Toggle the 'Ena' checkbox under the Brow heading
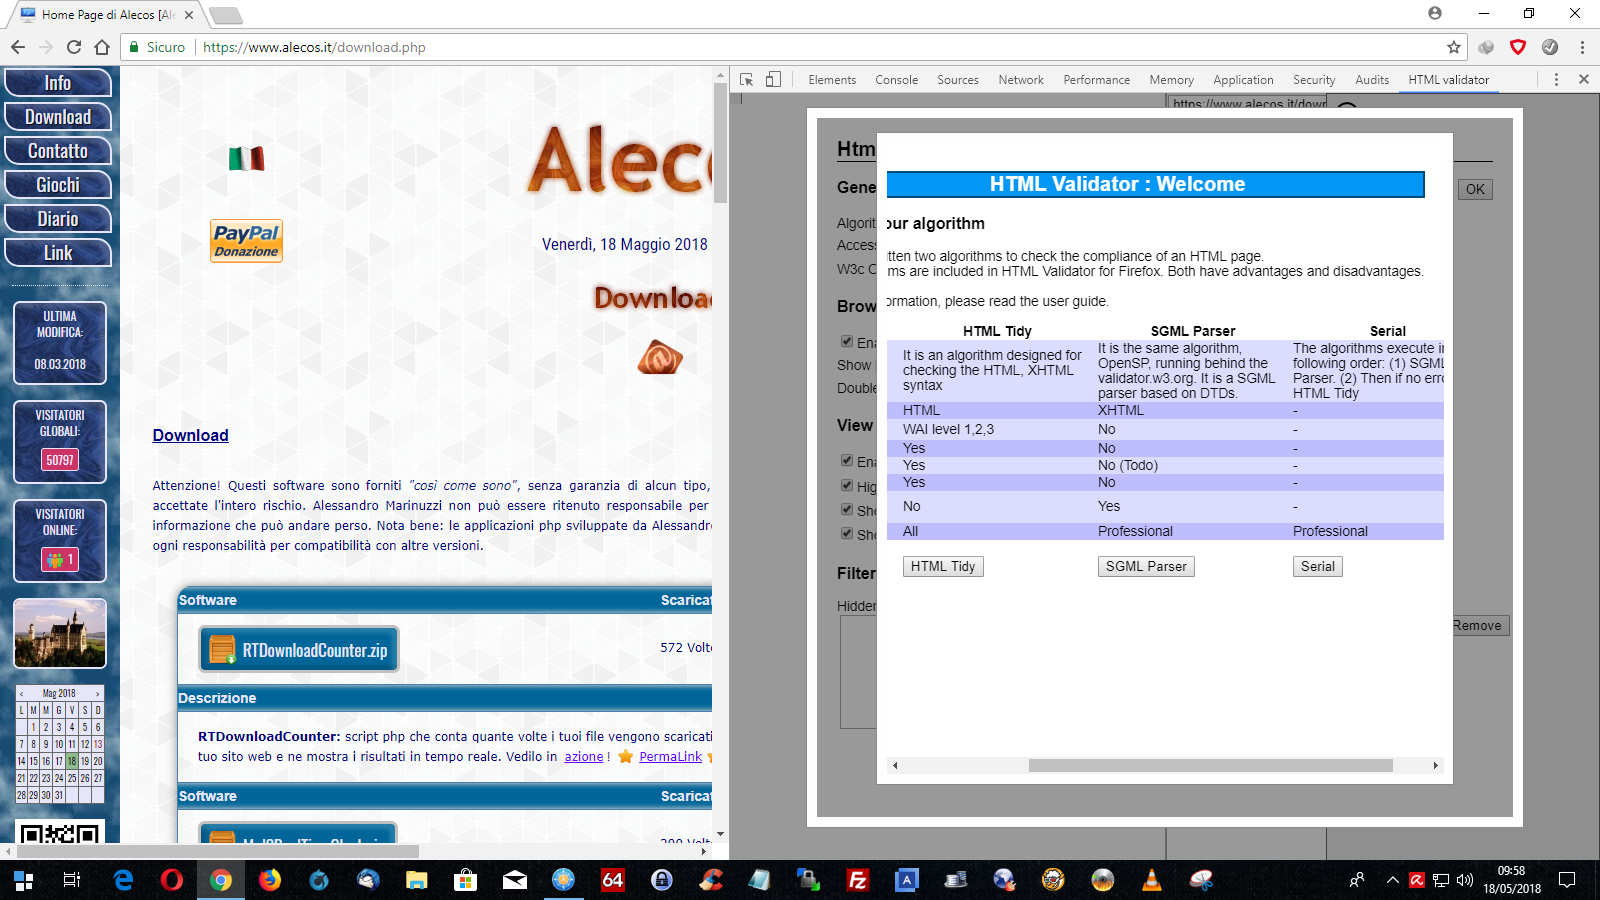 click(x=847, y=341)
